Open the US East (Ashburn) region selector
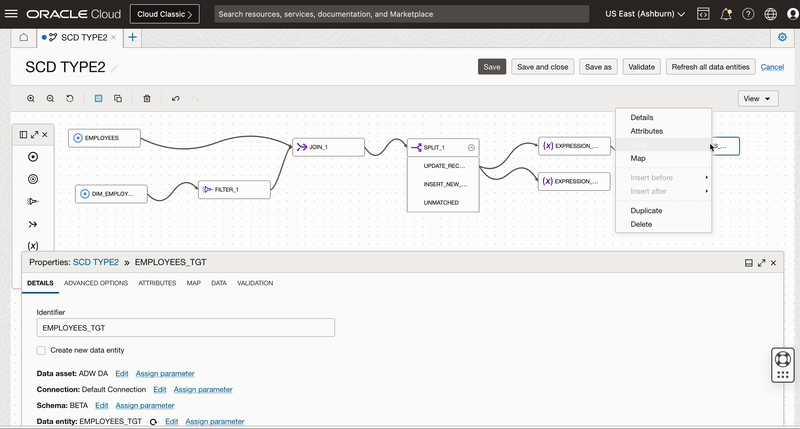This screenshot has height=429, width=800. (x=645, y=14)
